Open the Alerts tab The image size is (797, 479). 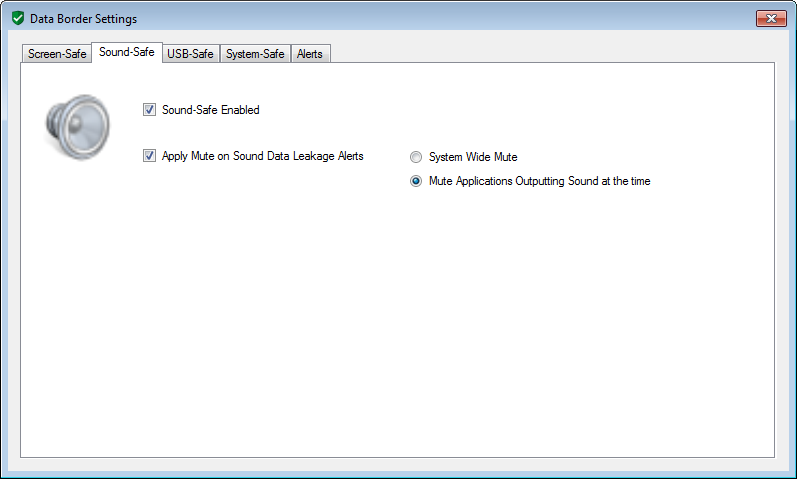click(310, 54)
